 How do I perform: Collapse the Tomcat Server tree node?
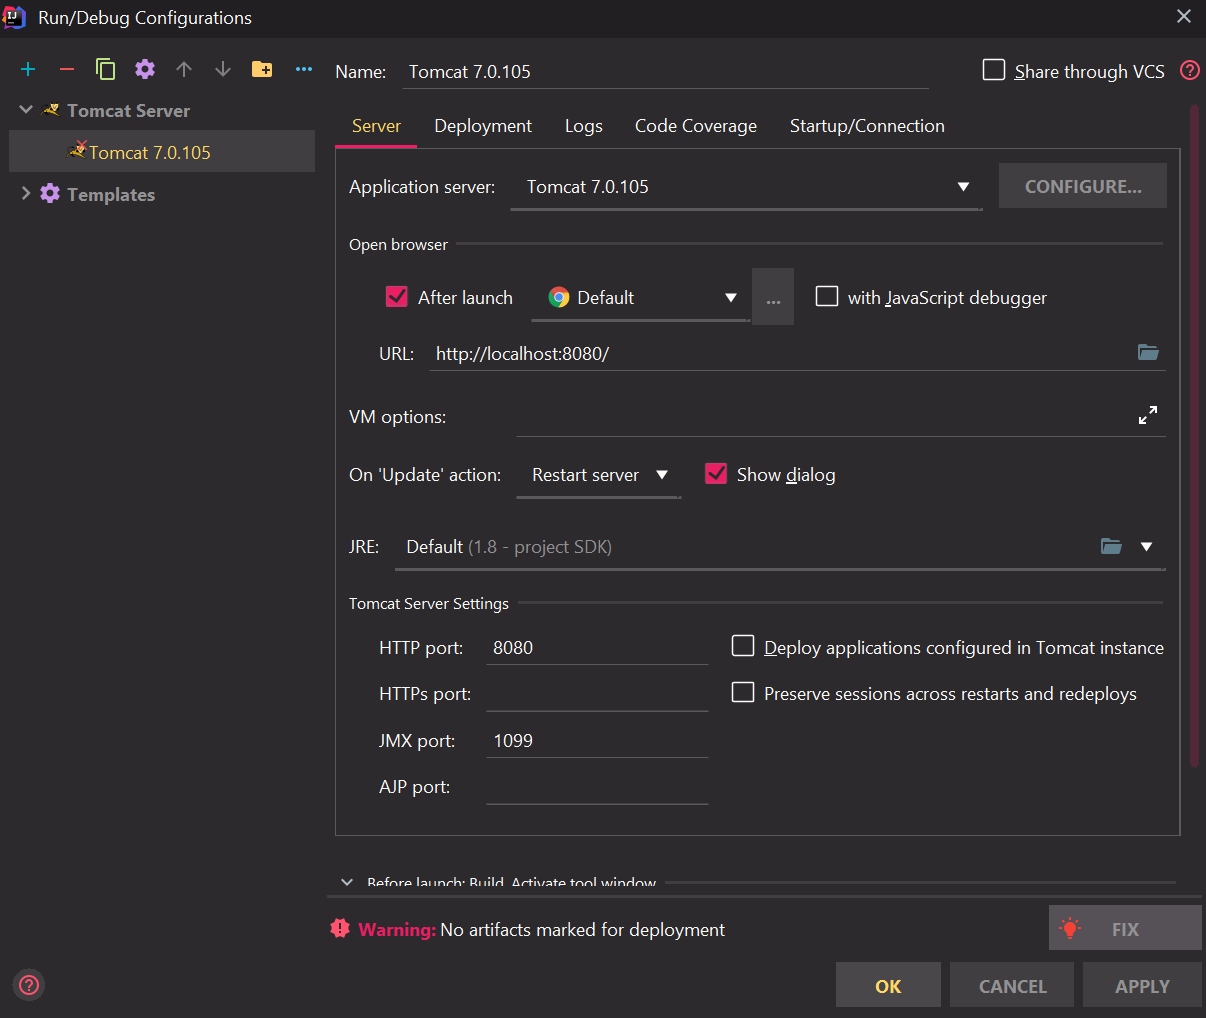point(26,110)
